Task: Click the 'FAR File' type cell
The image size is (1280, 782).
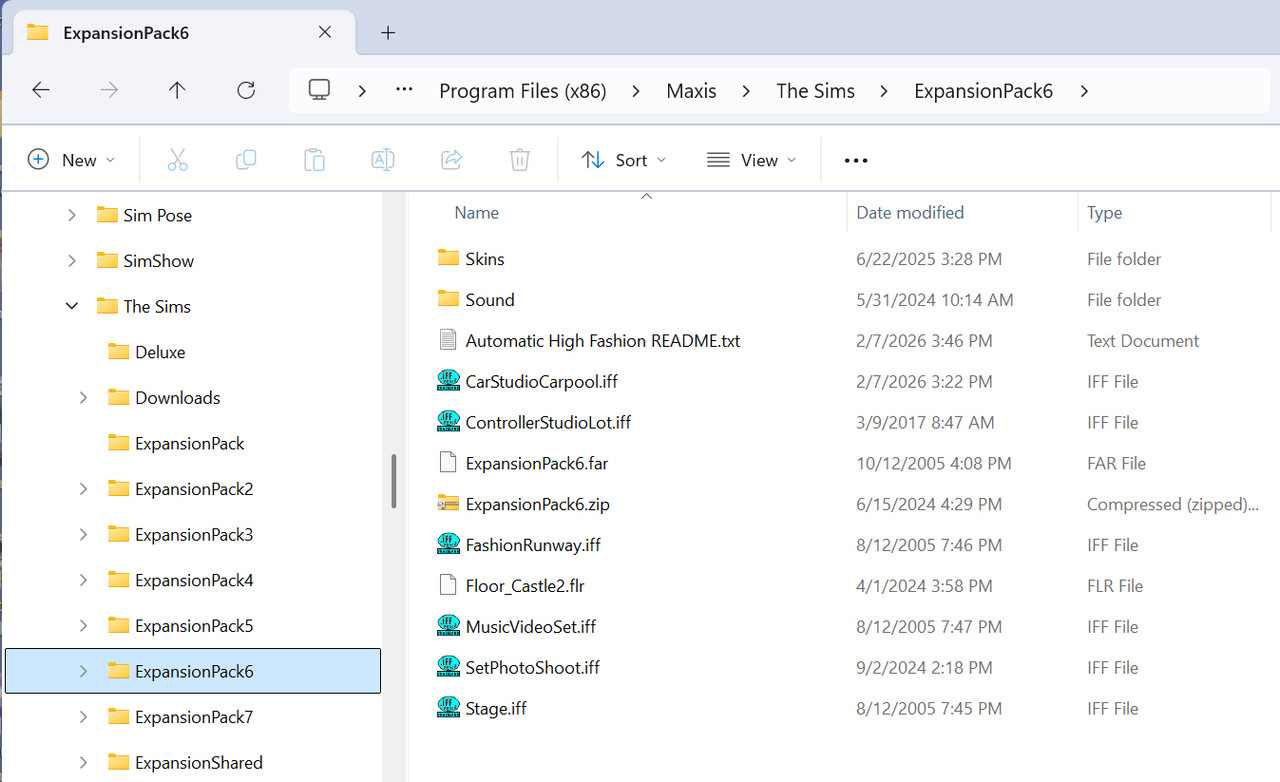Action: click(1116, 463)
